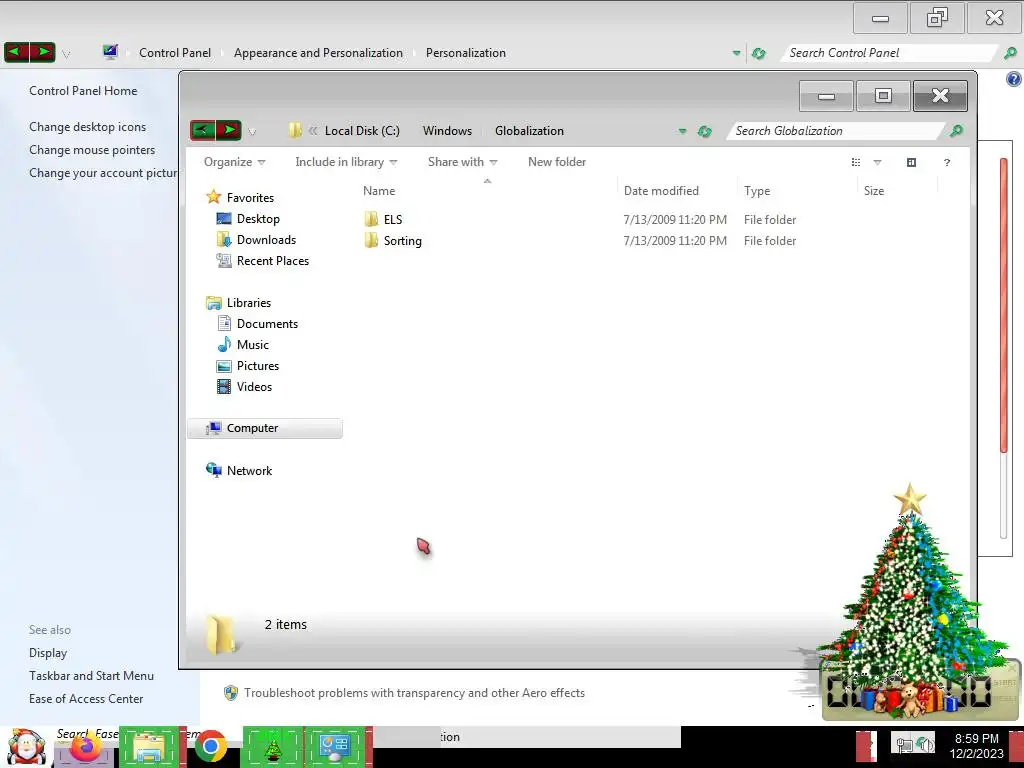Open the Organize menu
The width and height of the screenshot is (1024, 768).
(x=234, y=162)
